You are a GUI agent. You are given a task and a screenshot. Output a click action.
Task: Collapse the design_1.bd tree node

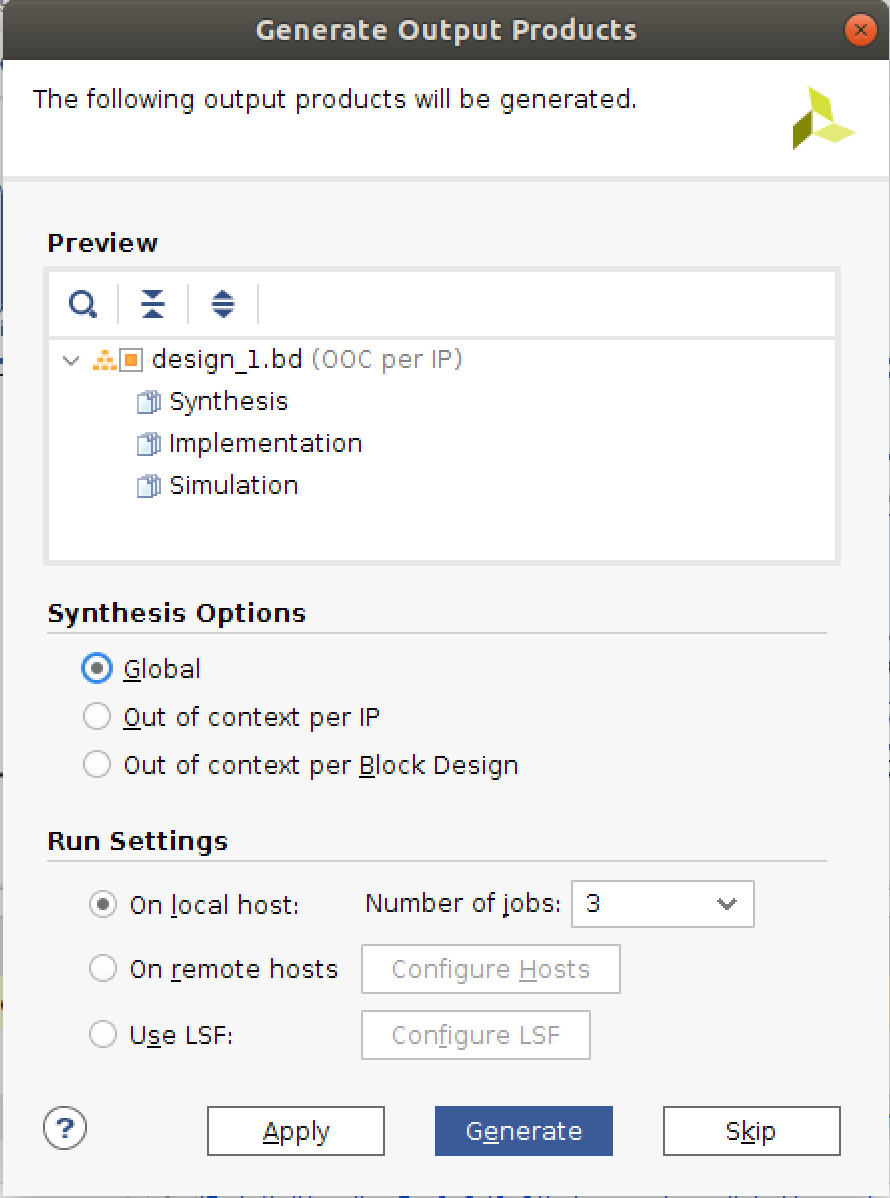[x=70, y=360]
